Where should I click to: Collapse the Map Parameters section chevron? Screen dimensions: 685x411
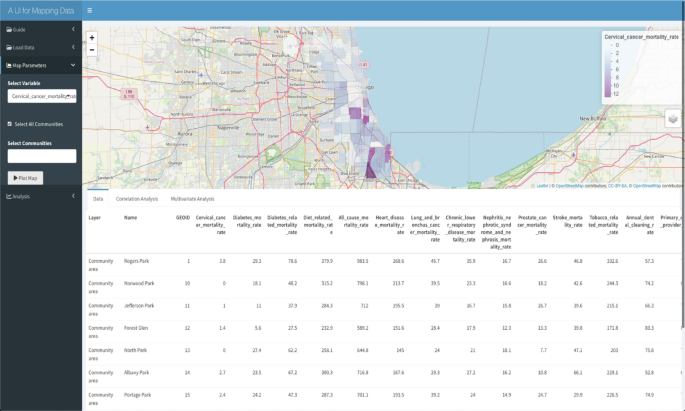click(73, 64)
